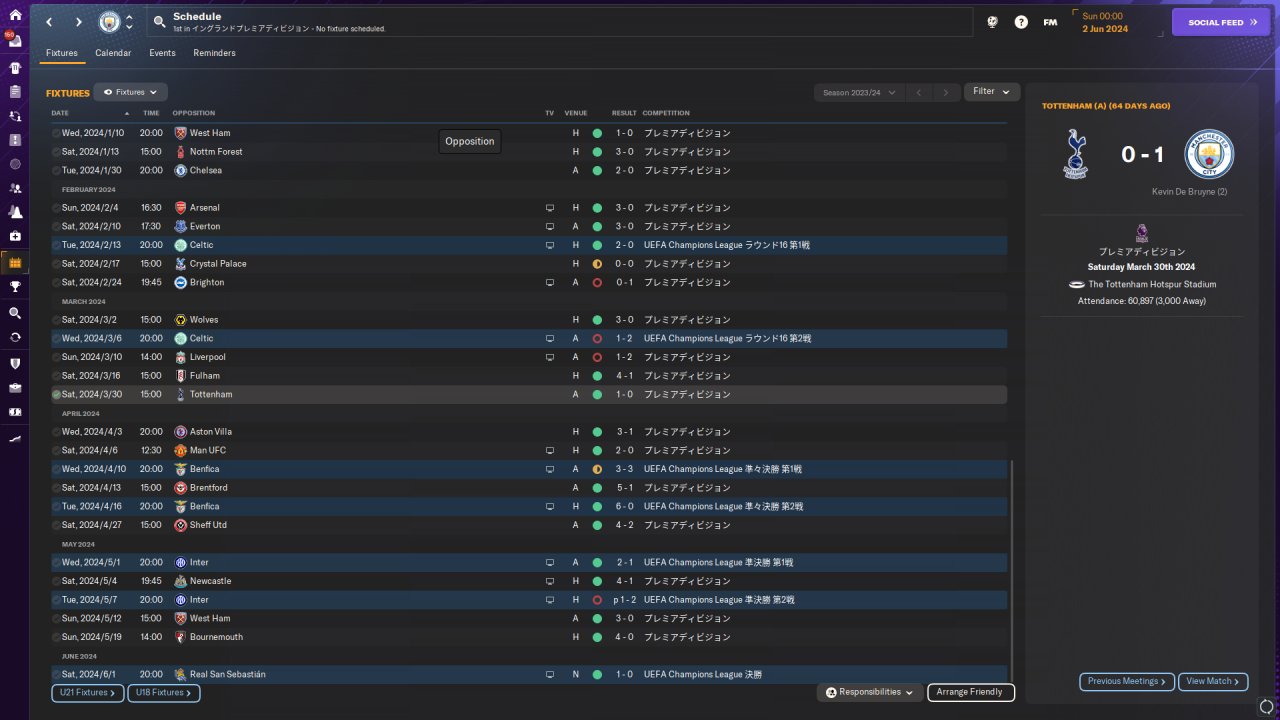The width and height of the screenshot is (1280, 720).
Task: Toggle the selection circle for the Real San Sebastián fixture
Action: [x=56, y=675]
